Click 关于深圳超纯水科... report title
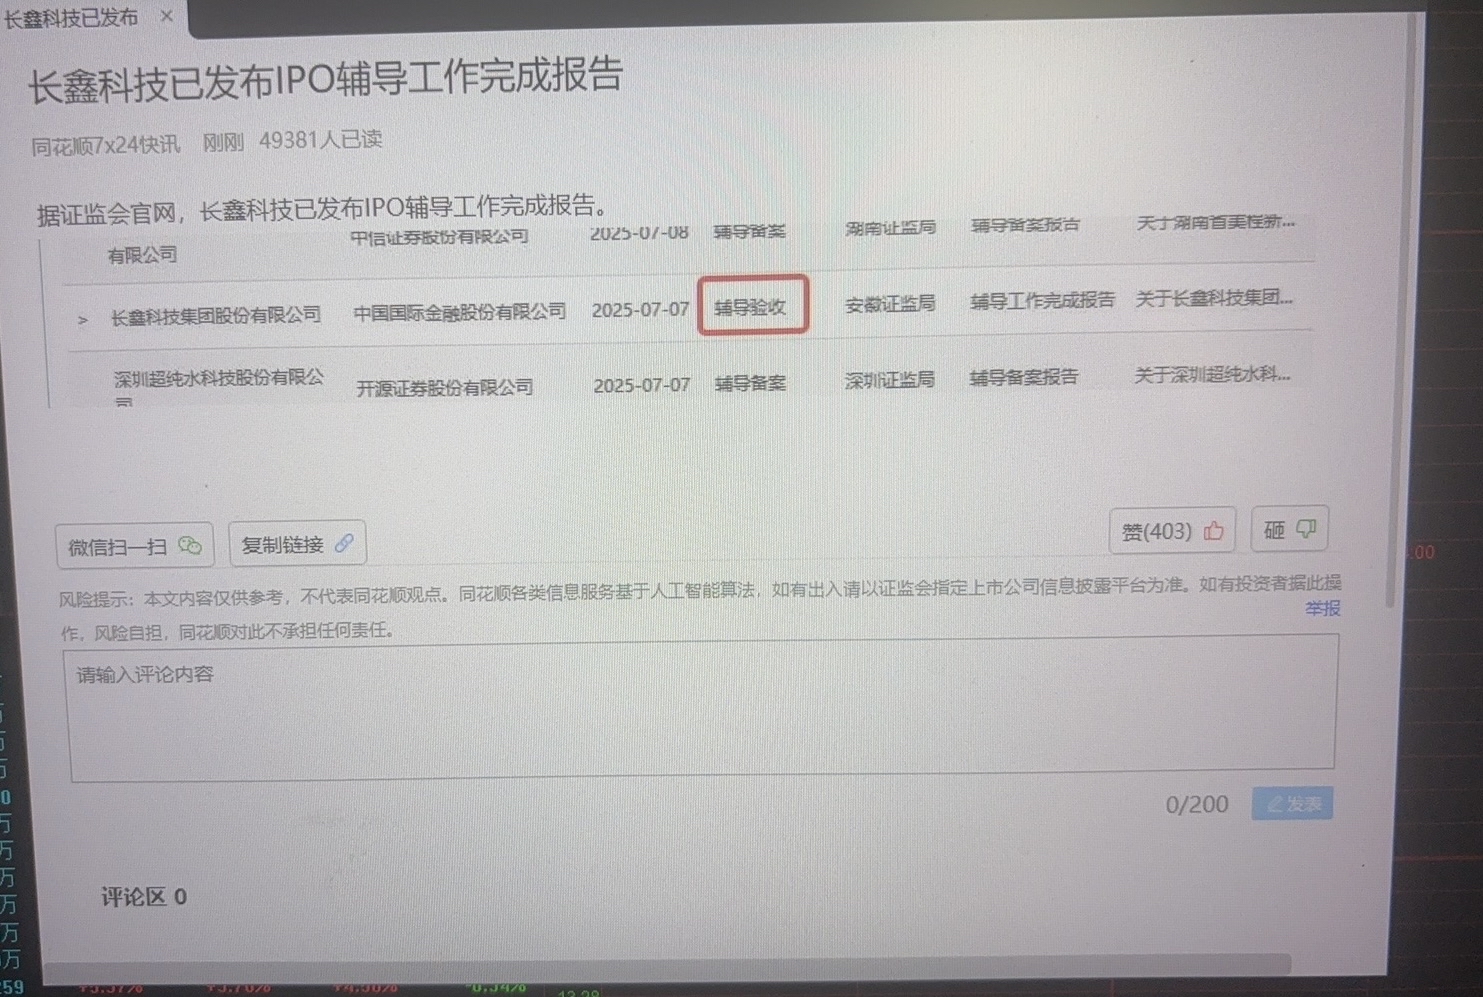This screenshot has height=997, width=1483. (1212, 375)
